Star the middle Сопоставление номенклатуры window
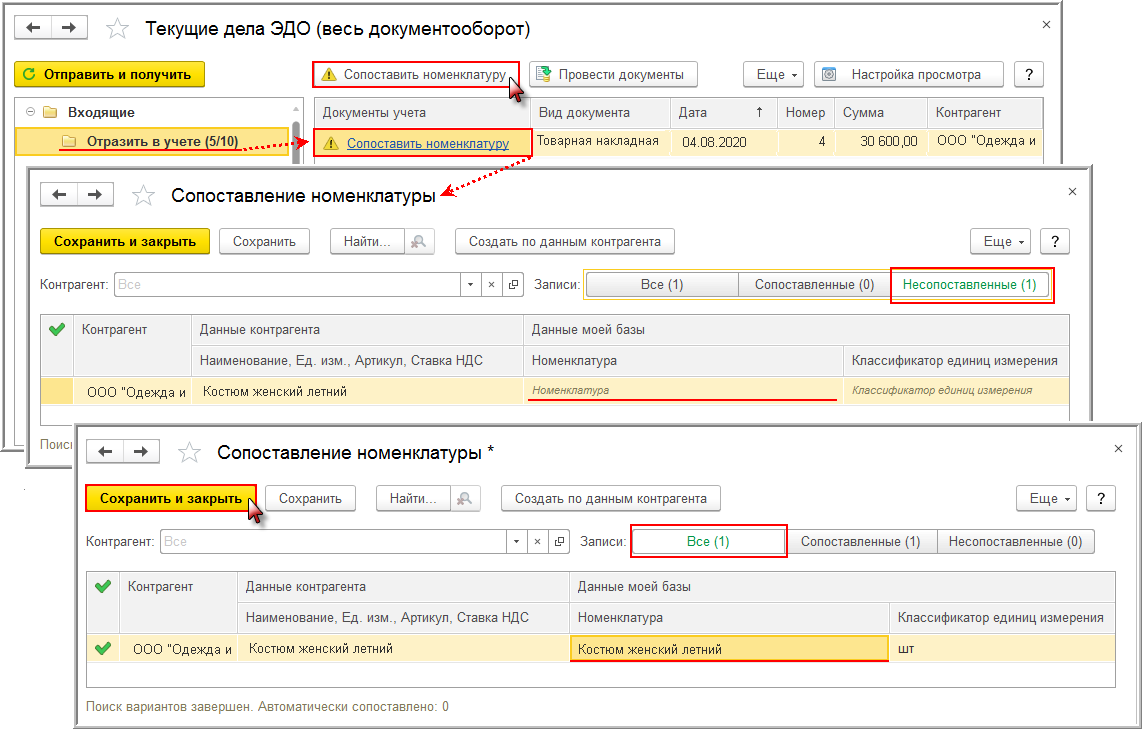Screen dimensions: 1142x730 tap(143, 195)
